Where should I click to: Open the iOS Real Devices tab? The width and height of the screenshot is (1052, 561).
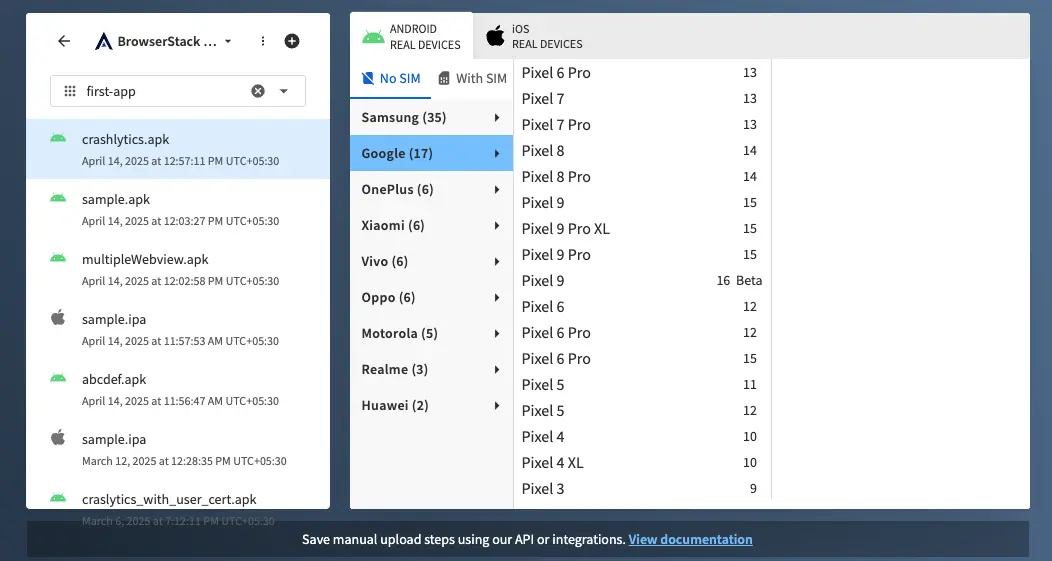click(x=535, y=37)
